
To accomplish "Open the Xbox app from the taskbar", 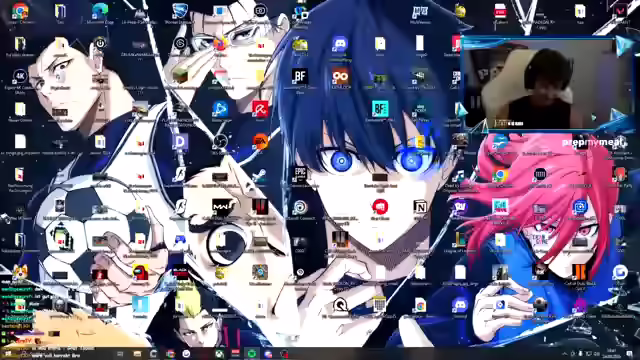I will [220, 353].
